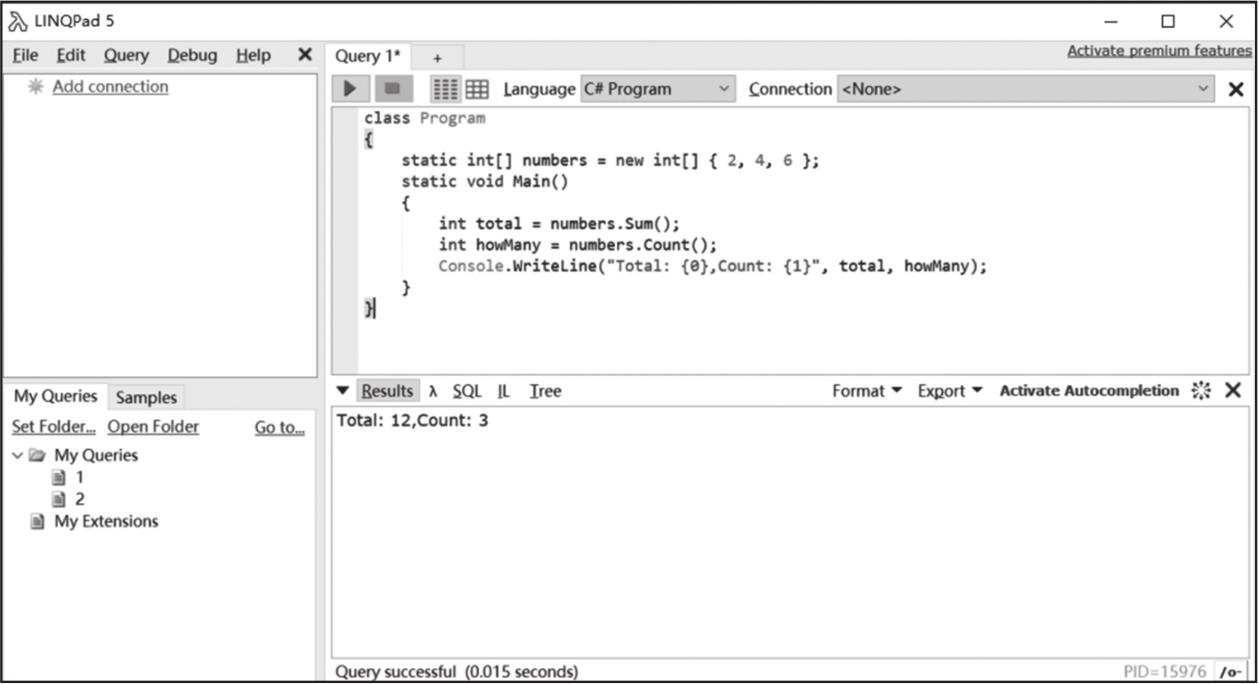
Task: Switch to the Samples tab
Action: coord(146,397)
